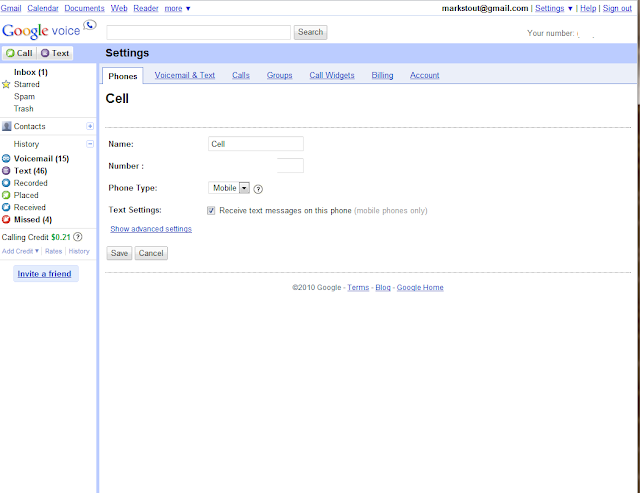640x493 pixels.
Task: Open the Phone Type Mobile dropdown
Action: coord(229,188)
